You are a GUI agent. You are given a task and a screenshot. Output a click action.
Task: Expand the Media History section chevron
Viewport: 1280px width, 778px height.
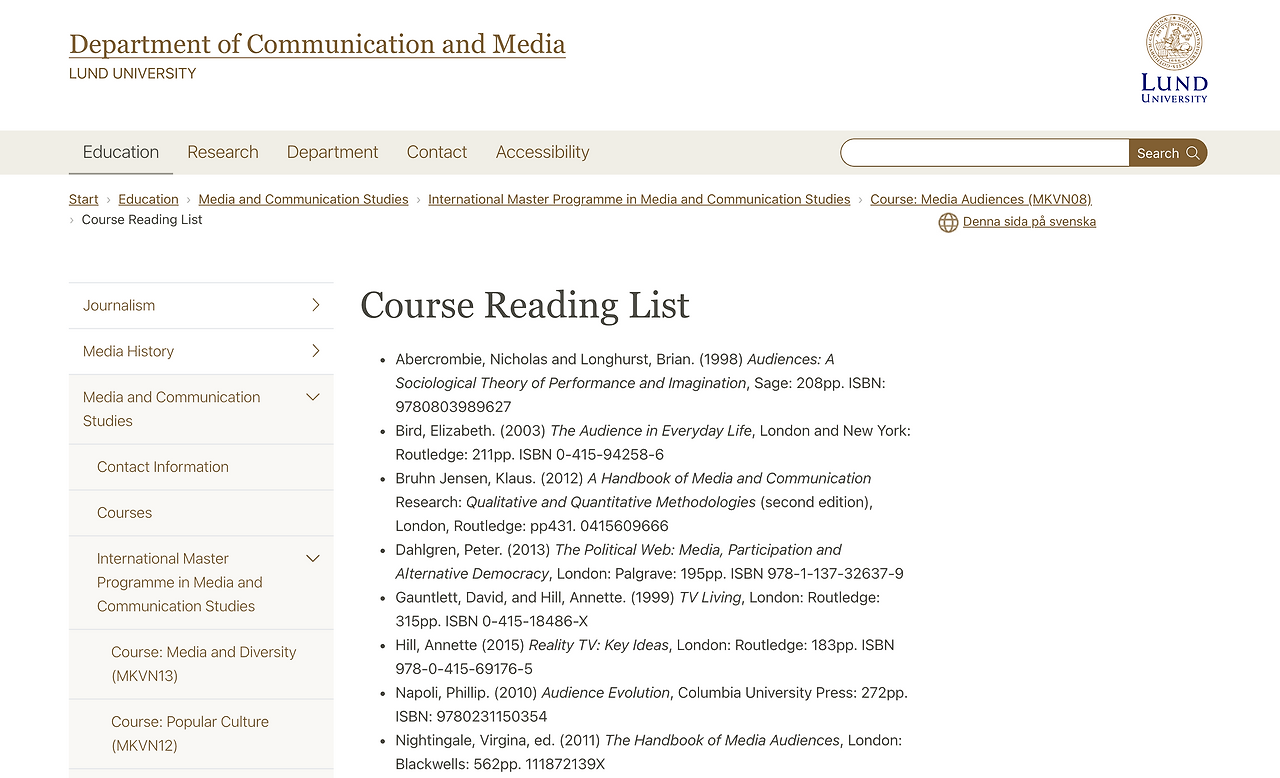(315, 351)
